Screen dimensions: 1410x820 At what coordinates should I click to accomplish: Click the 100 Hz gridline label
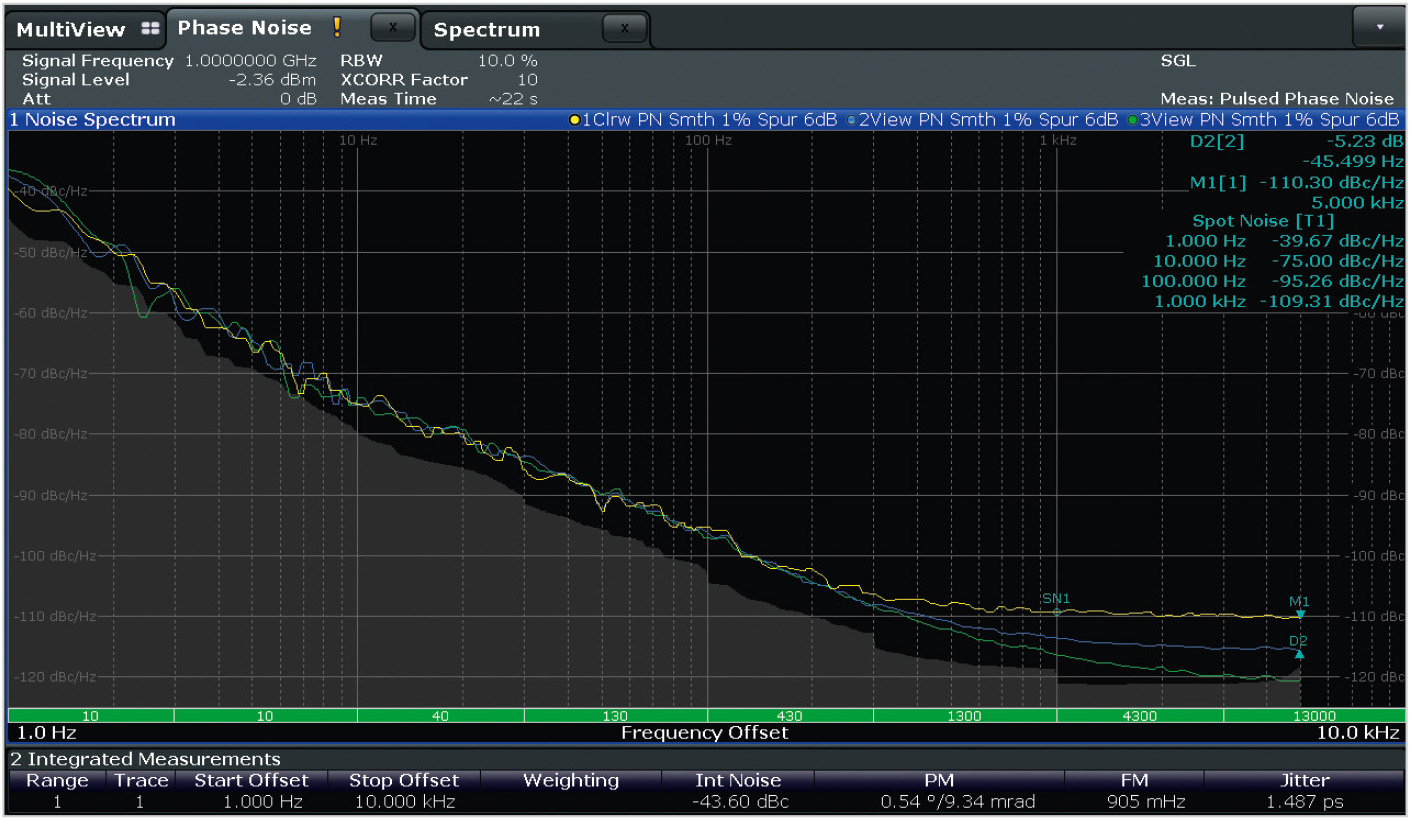point(710,141)
